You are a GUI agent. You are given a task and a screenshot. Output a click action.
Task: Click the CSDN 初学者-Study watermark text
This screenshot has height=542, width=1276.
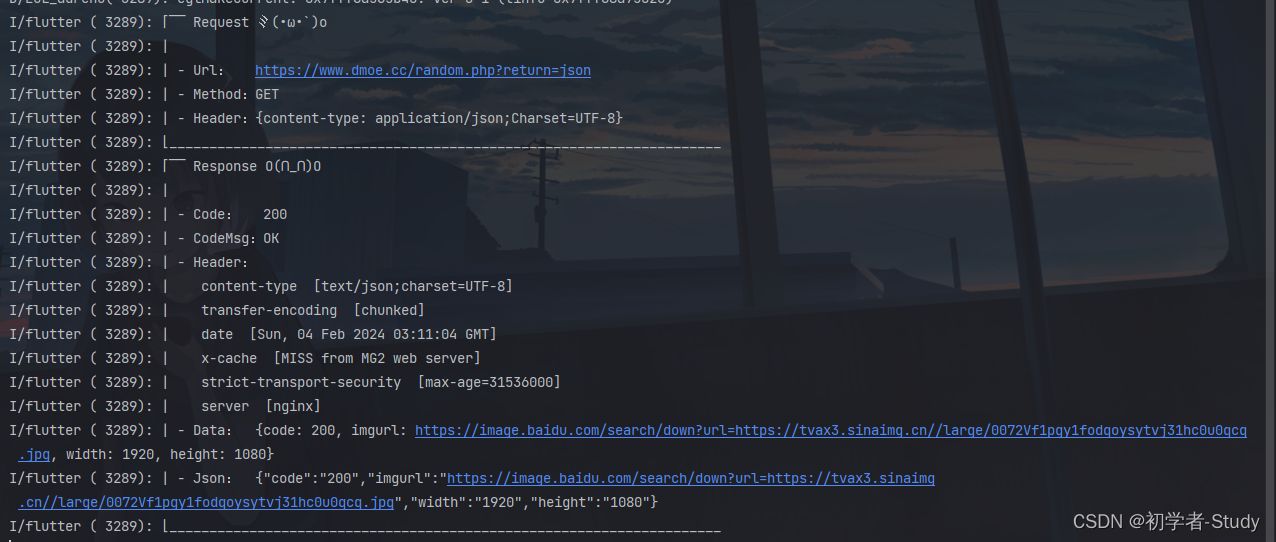(1166, 521)
